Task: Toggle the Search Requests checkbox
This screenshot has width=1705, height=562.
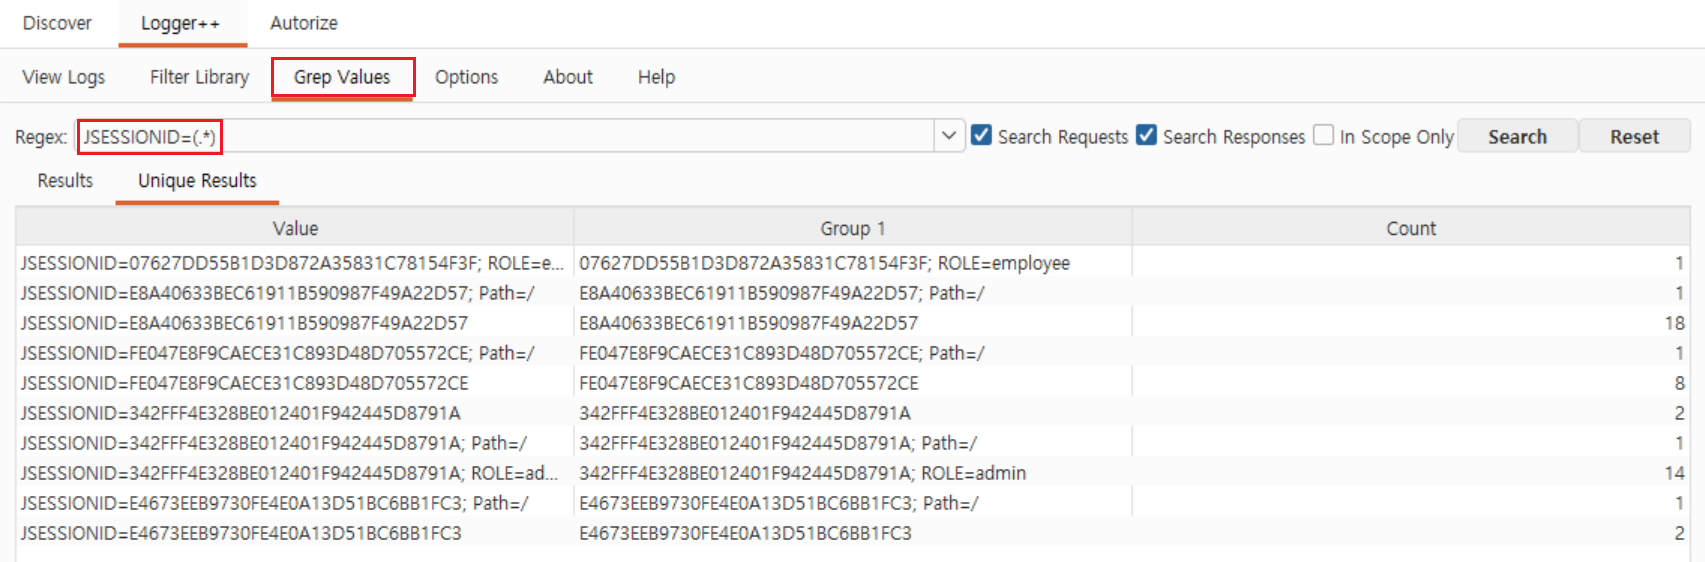Action: (982, 135)
